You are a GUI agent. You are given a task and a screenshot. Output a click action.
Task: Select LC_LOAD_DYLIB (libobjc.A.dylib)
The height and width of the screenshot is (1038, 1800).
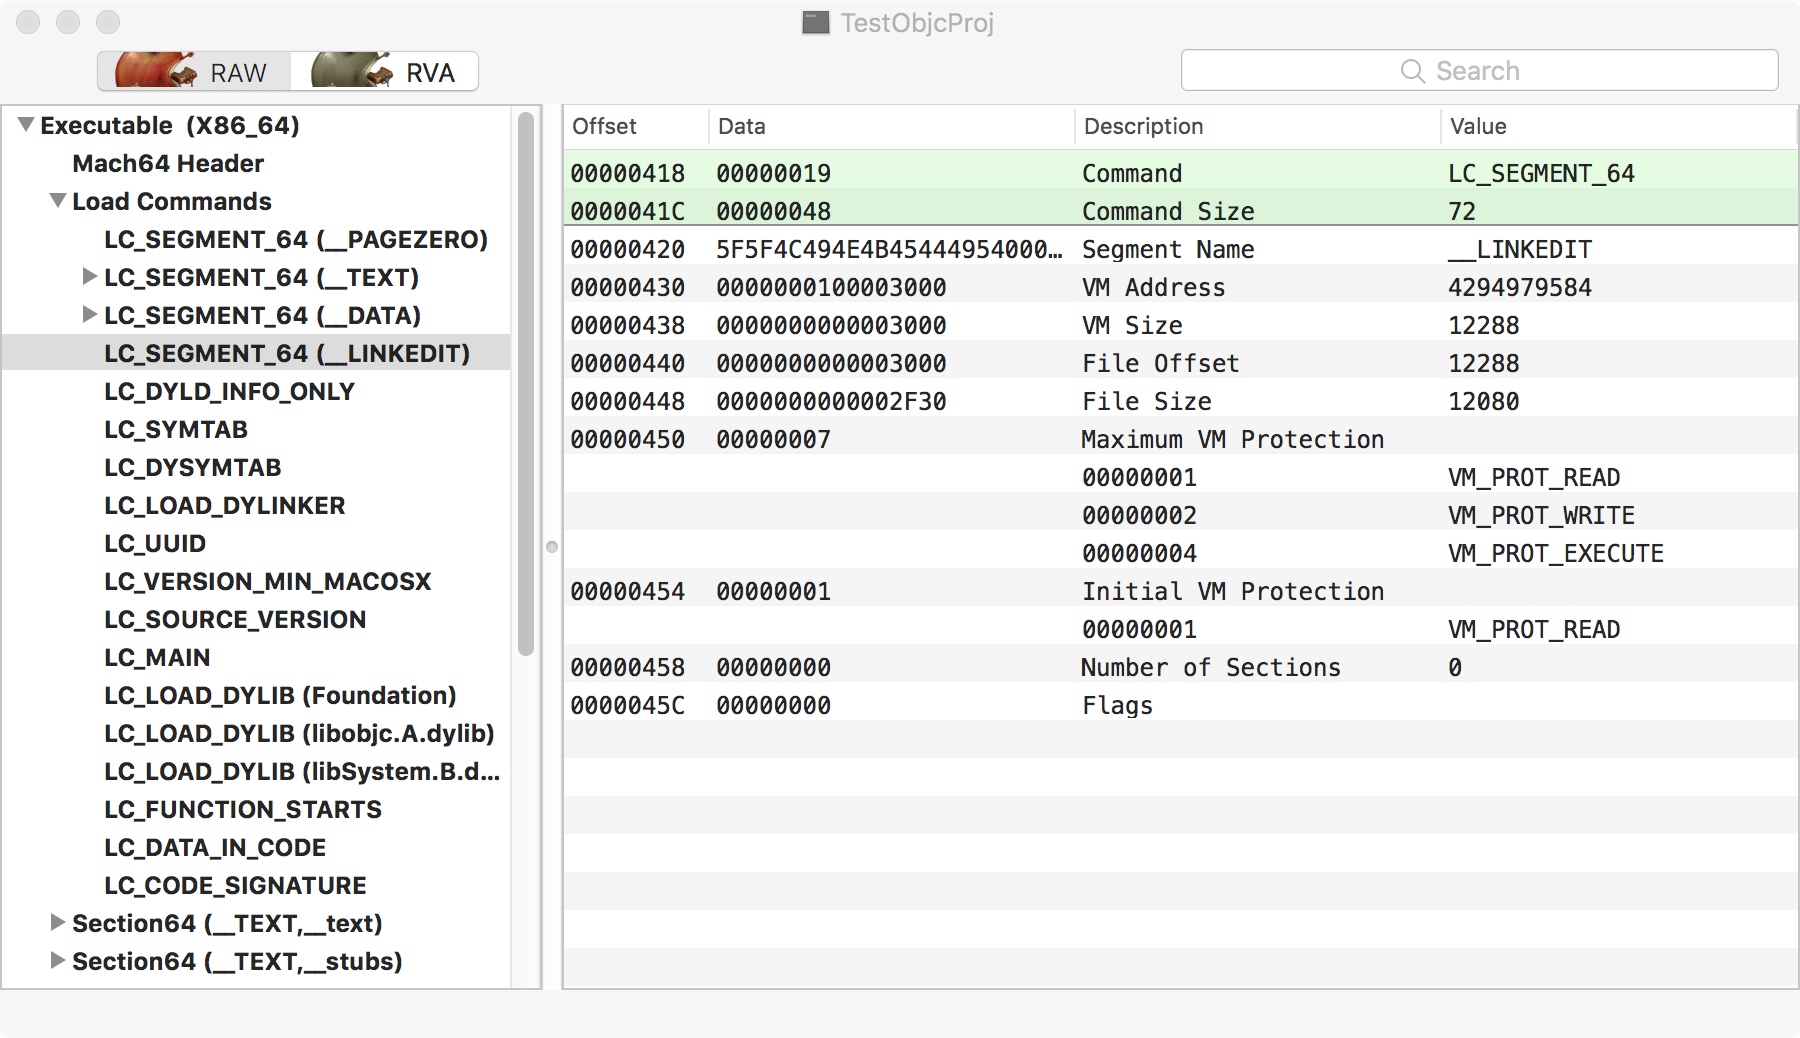[299, 733]
